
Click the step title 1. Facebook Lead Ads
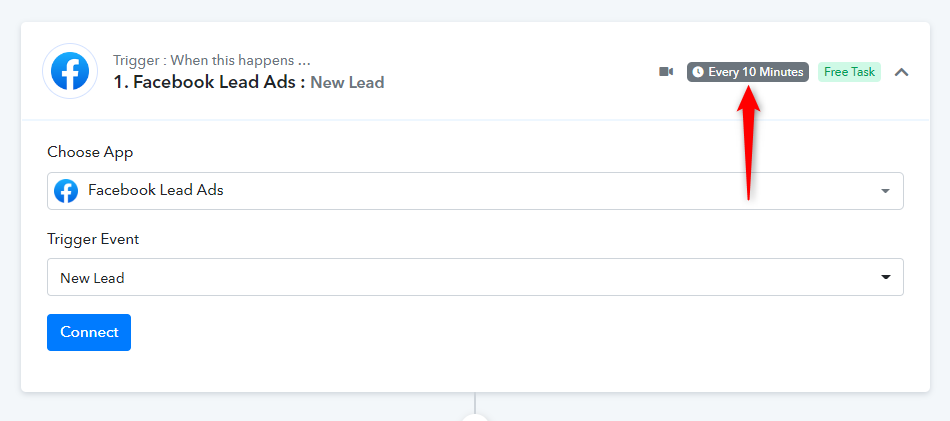pyautogui.click(x=209, y=82)
